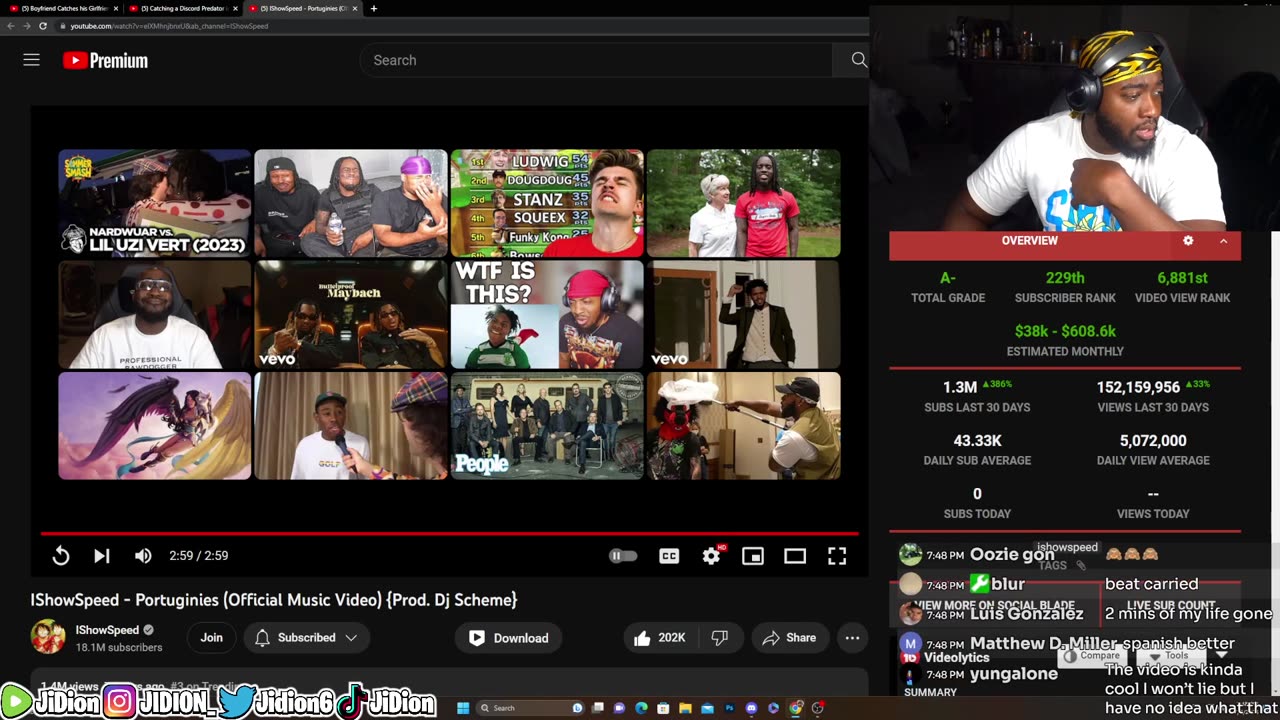Viewport: 1280px width, 720px height.
Task: Open the player settings gear
Action: (711, 556)
